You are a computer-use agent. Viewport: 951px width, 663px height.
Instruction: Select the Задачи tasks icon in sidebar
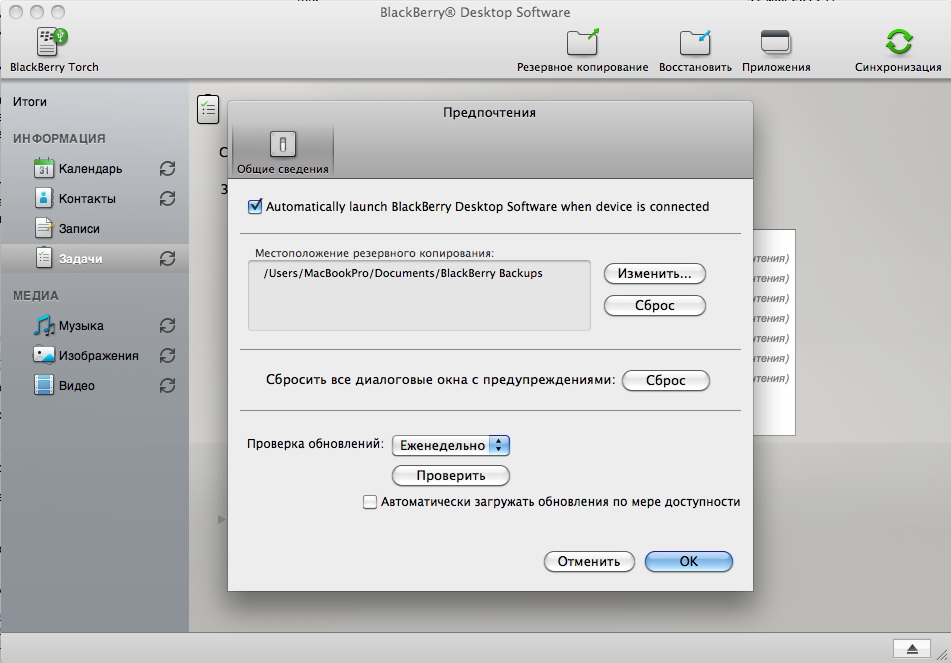[x=44, y=258]
